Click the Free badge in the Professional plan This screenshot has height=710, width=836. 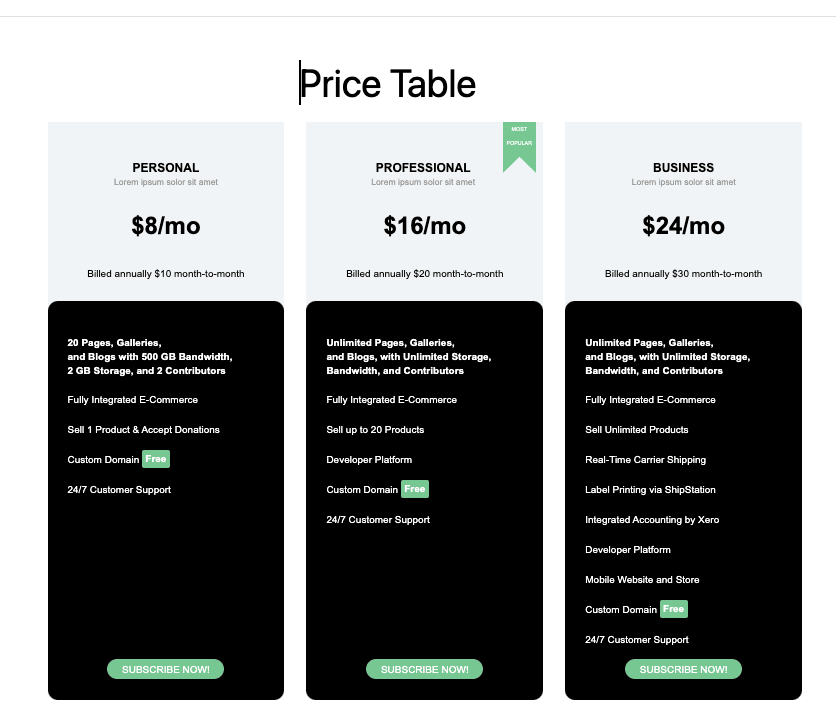[415, 489]
